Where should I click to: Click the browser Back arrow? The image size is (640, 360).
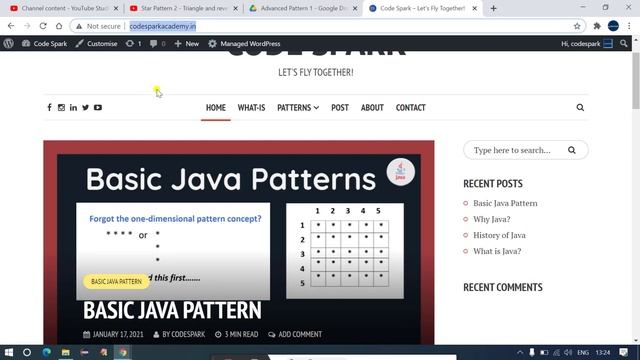[11, 26]
